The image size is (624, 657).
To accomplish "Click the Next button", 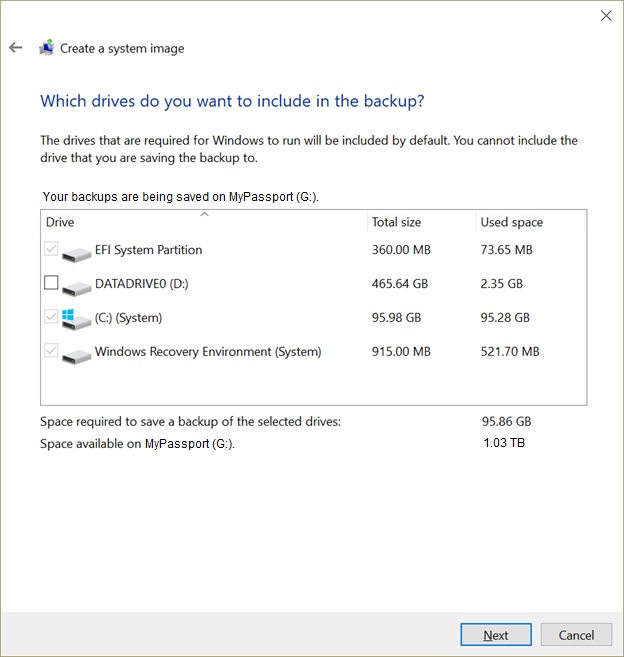I will point(496,635).
